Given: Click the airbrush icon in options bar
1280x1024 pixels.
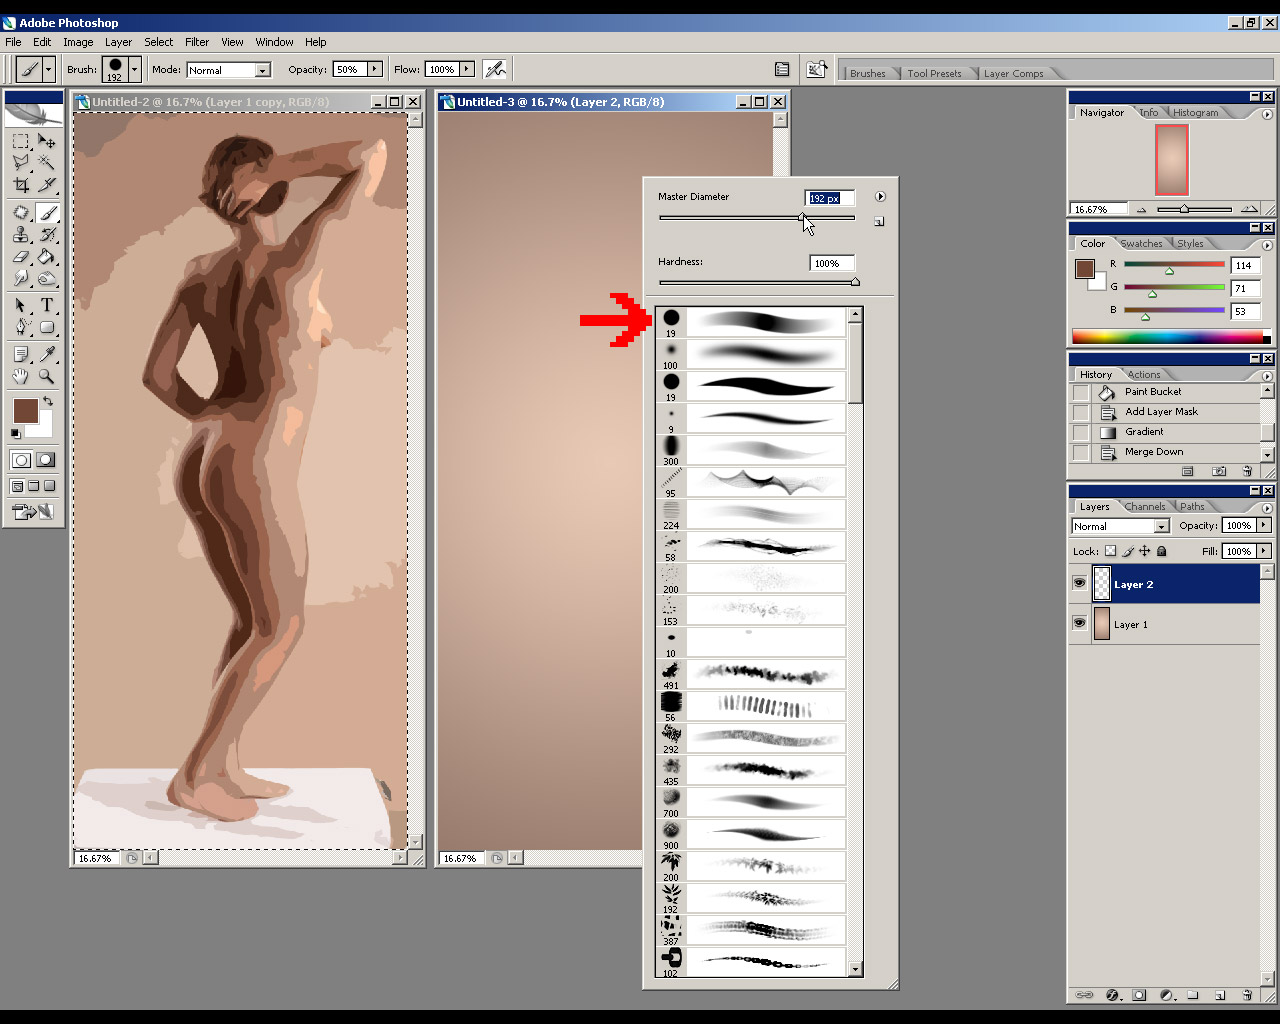Looking at the screenshot, I should point(495,69).
